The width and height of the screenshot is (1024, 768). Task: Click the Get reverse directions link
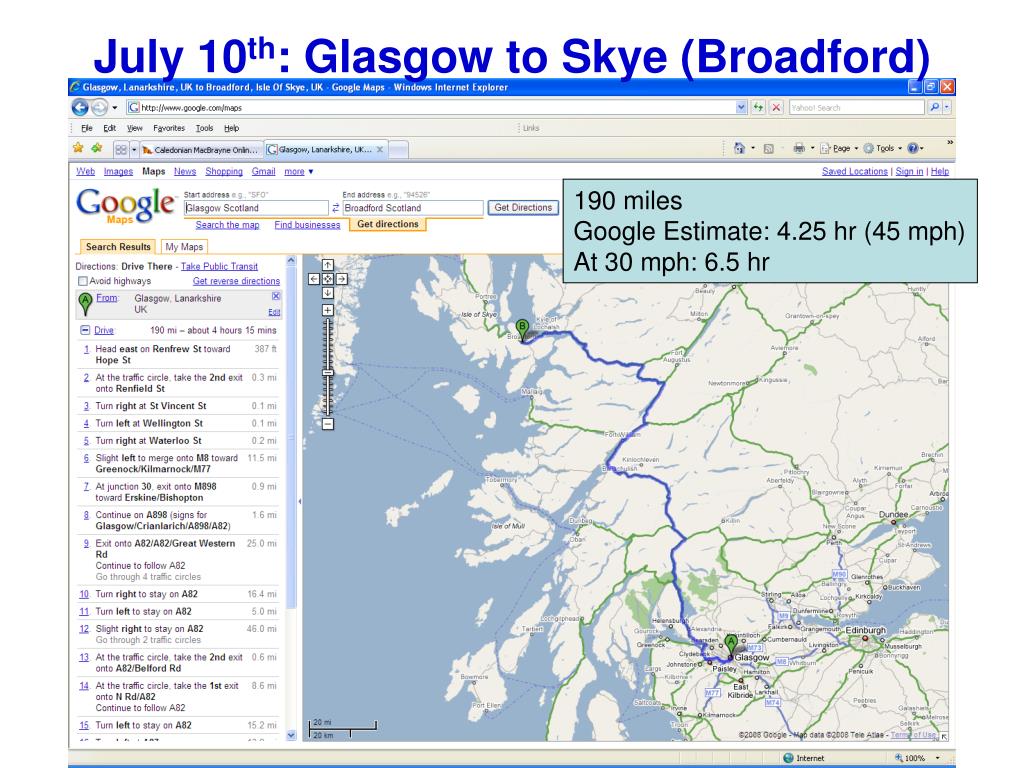[236, 281]
